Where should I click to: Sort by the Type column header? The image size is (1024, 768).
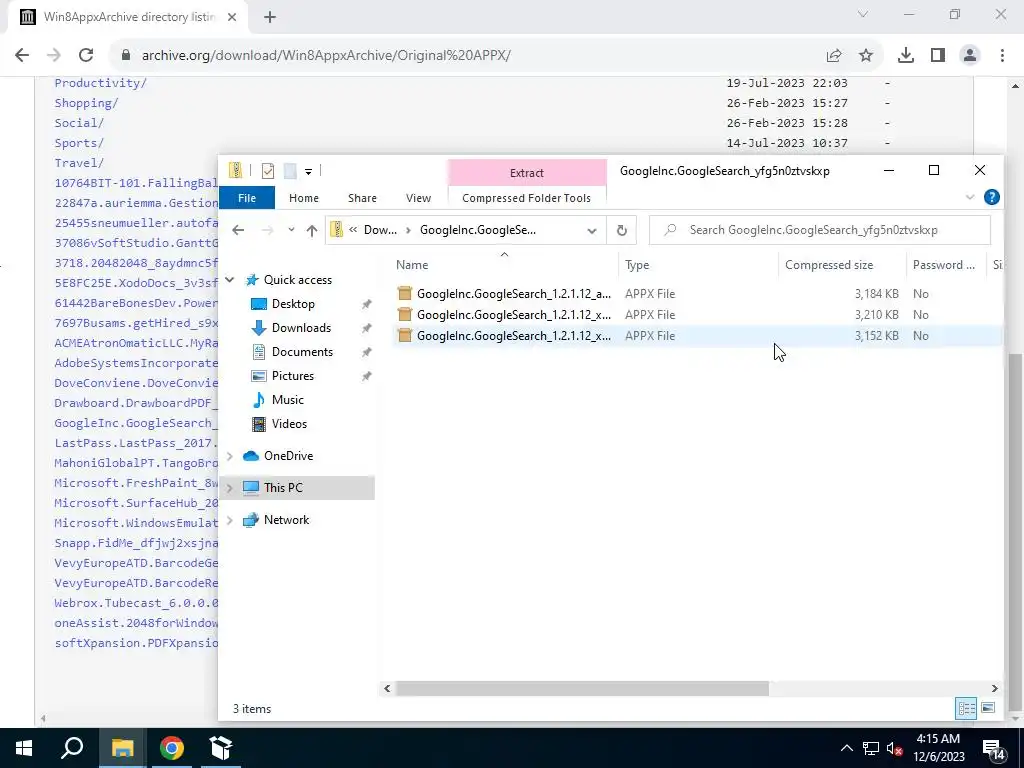click(637, 265)
